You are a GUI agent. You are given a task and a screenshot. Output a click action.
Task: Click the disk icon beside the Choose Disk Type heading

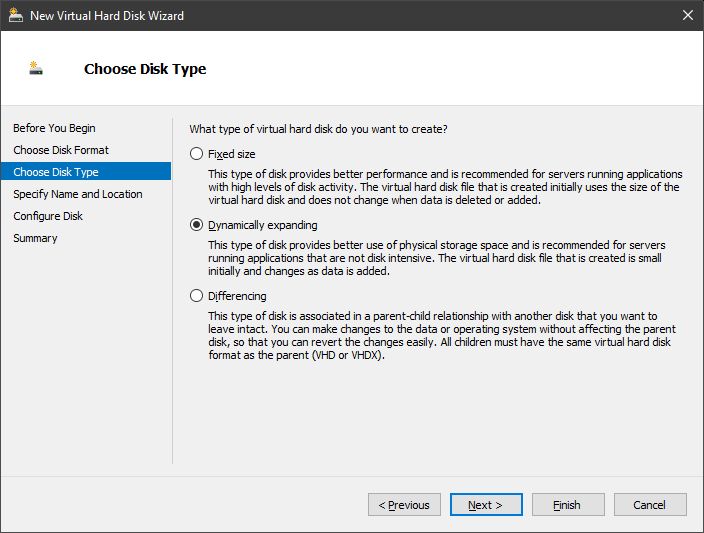tap(36, 68)
